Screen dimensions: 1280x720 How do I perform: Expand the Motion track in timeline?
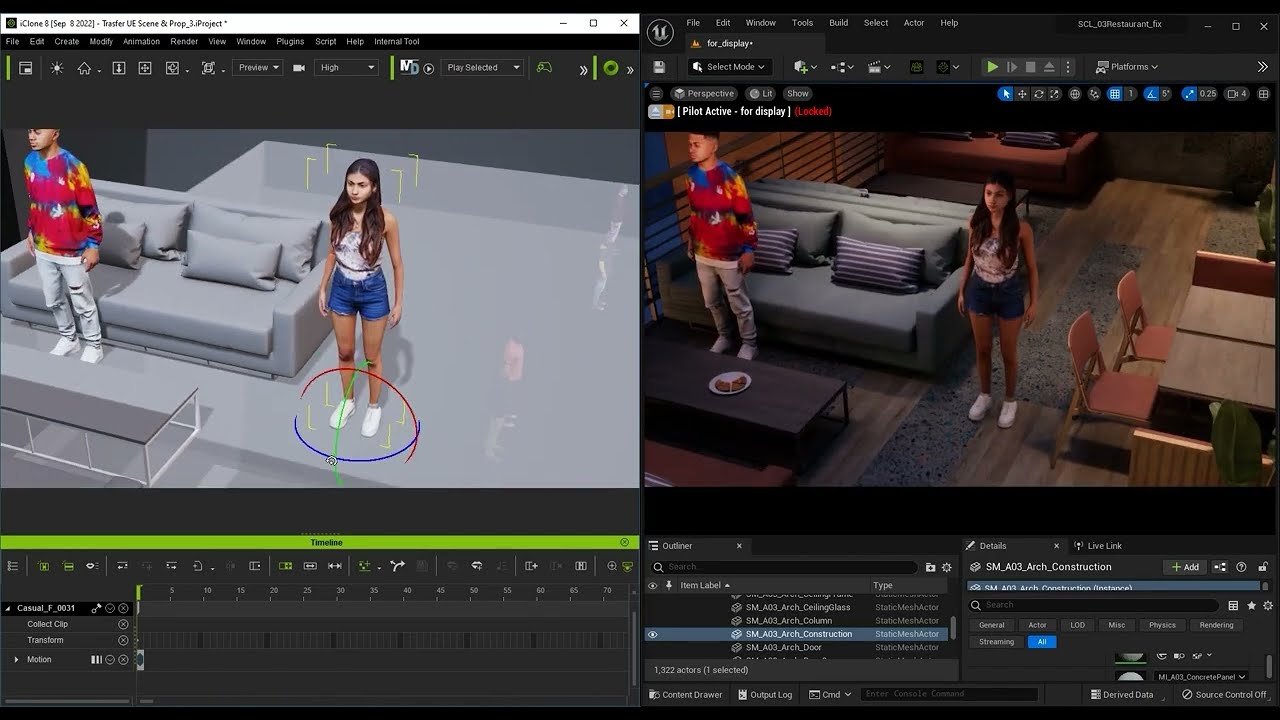[16, 660]
